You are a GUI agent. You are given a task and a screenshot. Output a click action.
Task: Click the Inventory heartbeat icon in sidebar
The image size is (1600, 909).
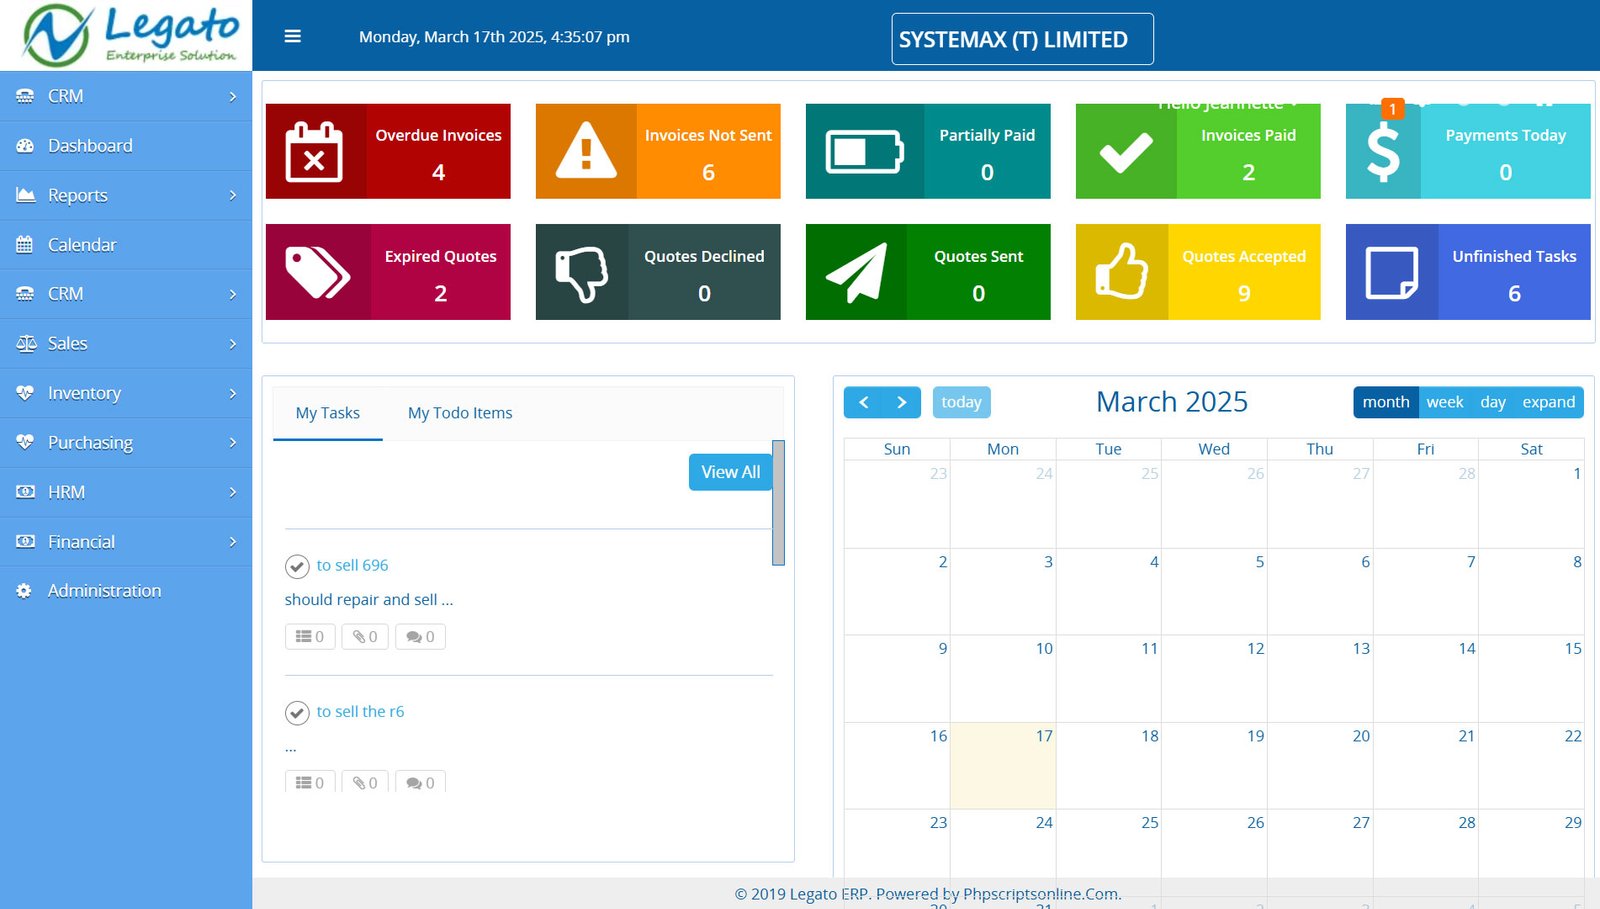point(25,393)
